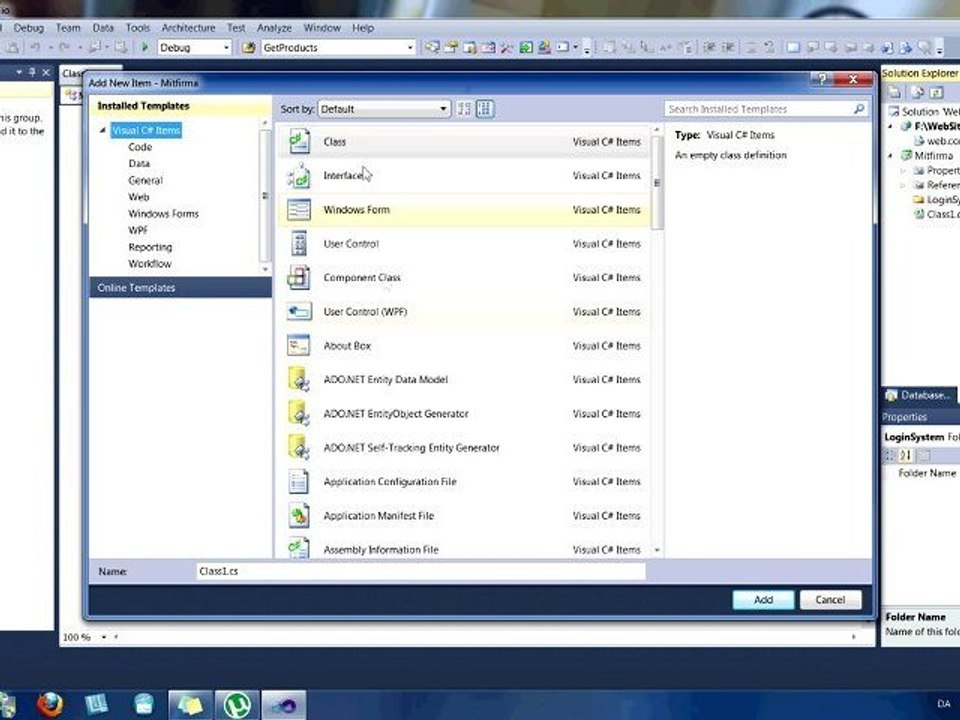960x720 pixels.
Task: Open the Online Templates section
Action: [180, 287]
